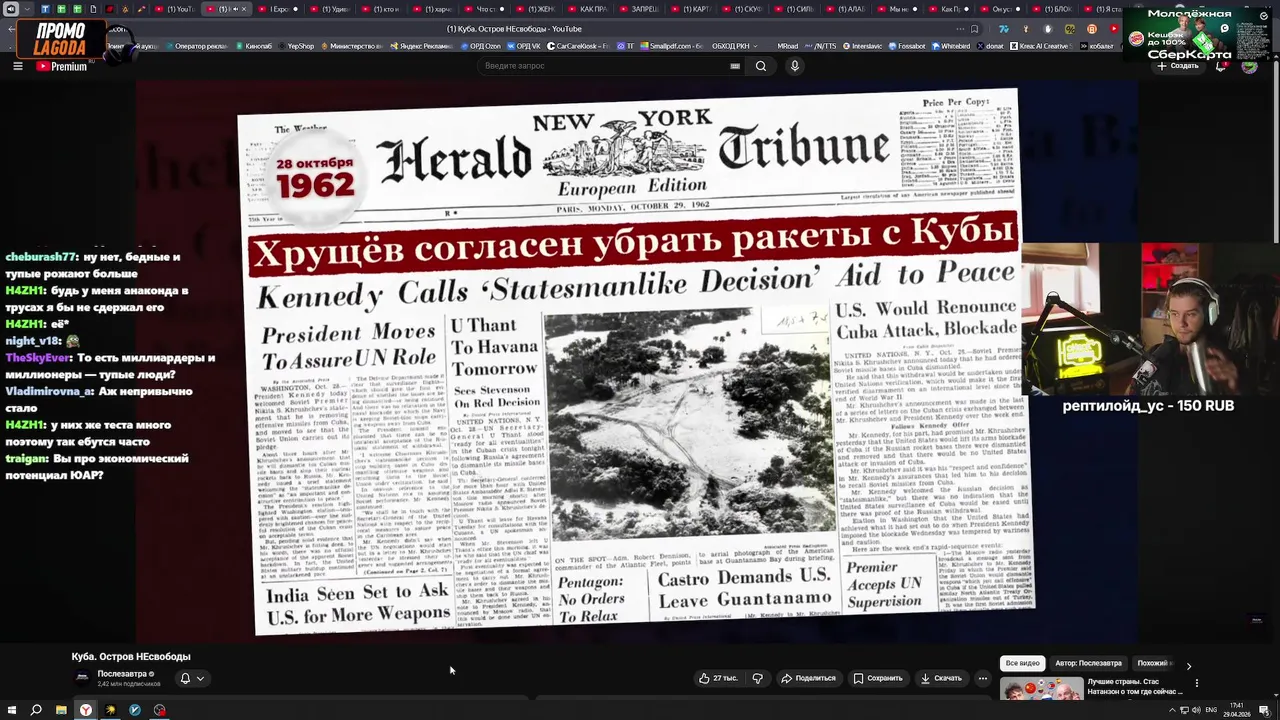1280x720 pixels.
Task: Switch the ENG input language indicator
Action: point(1212,710)
